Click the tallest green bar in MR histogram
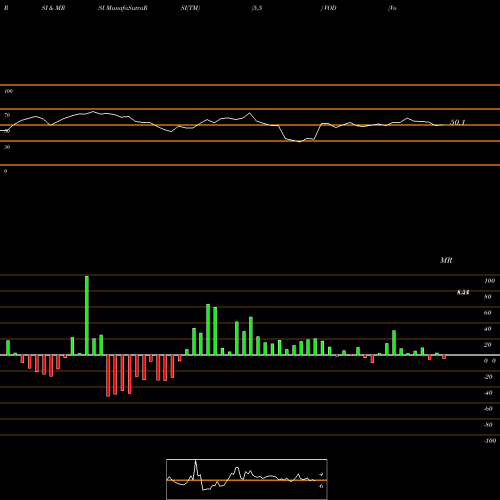 coord(87,315)
